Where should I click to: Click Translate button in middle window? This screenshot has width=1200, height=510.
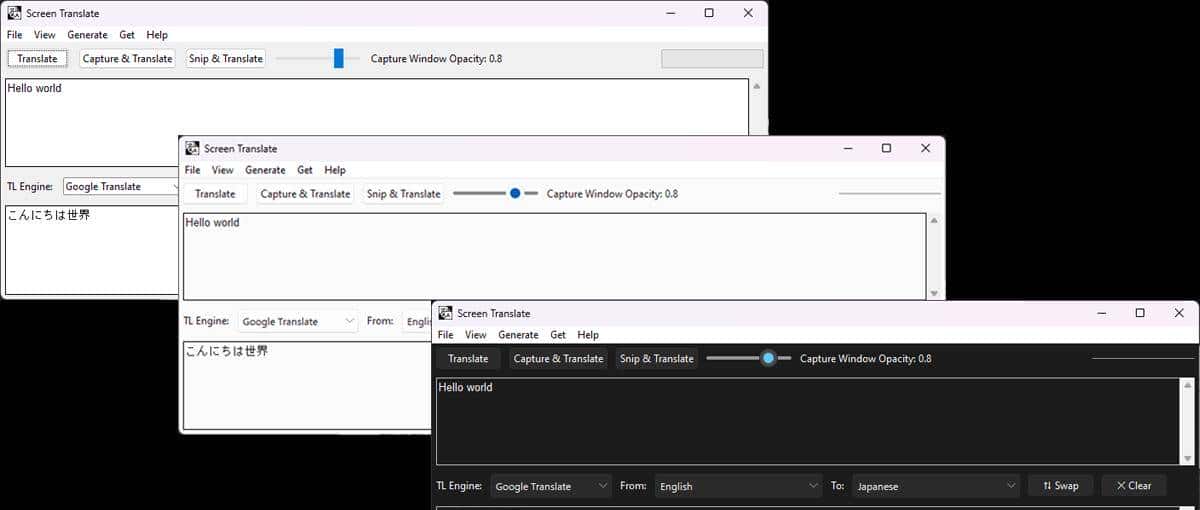point(215,194)
